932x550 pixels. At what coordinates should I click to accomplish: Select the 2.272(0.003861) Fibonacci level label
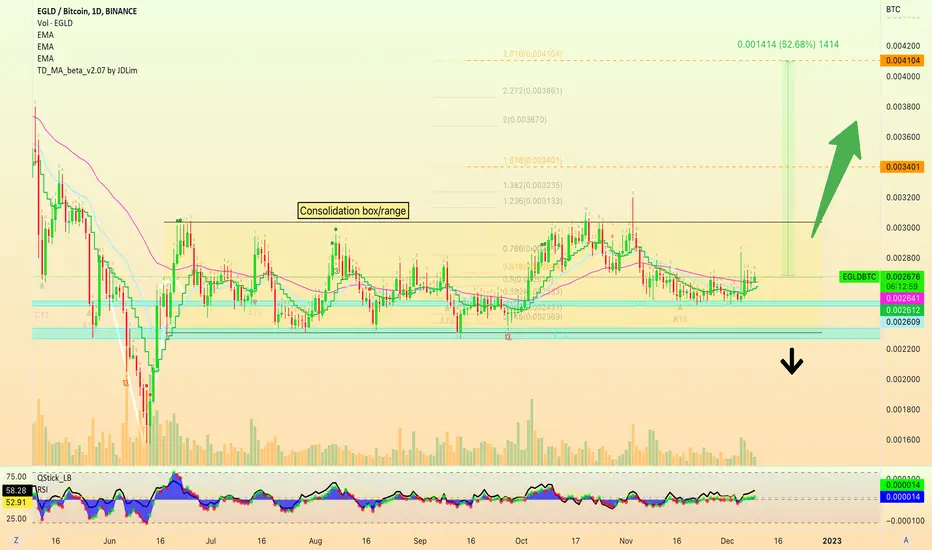[532, 91]
